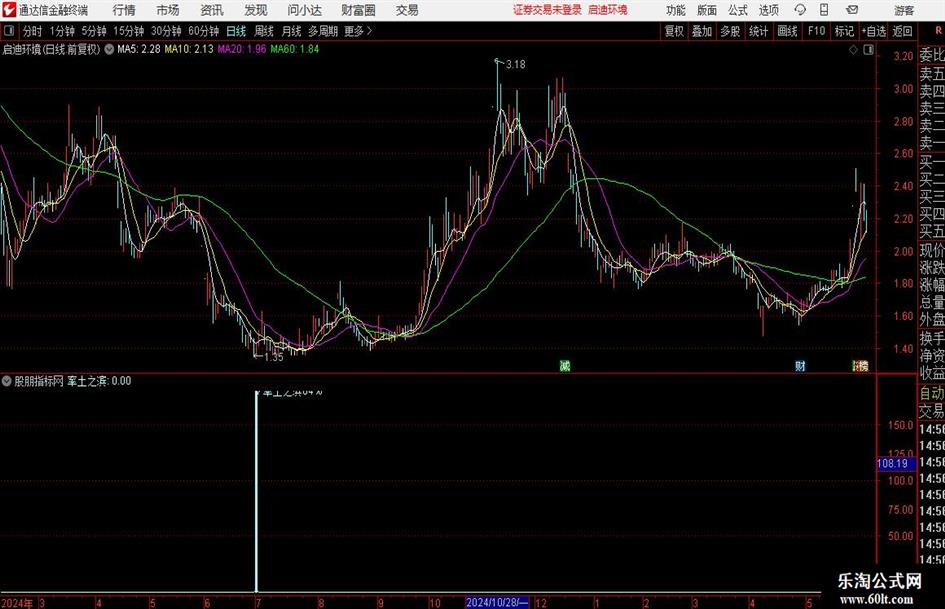945x609 pixels.
Task: Click the 2024/10/28 date marker
Action: 497,602
